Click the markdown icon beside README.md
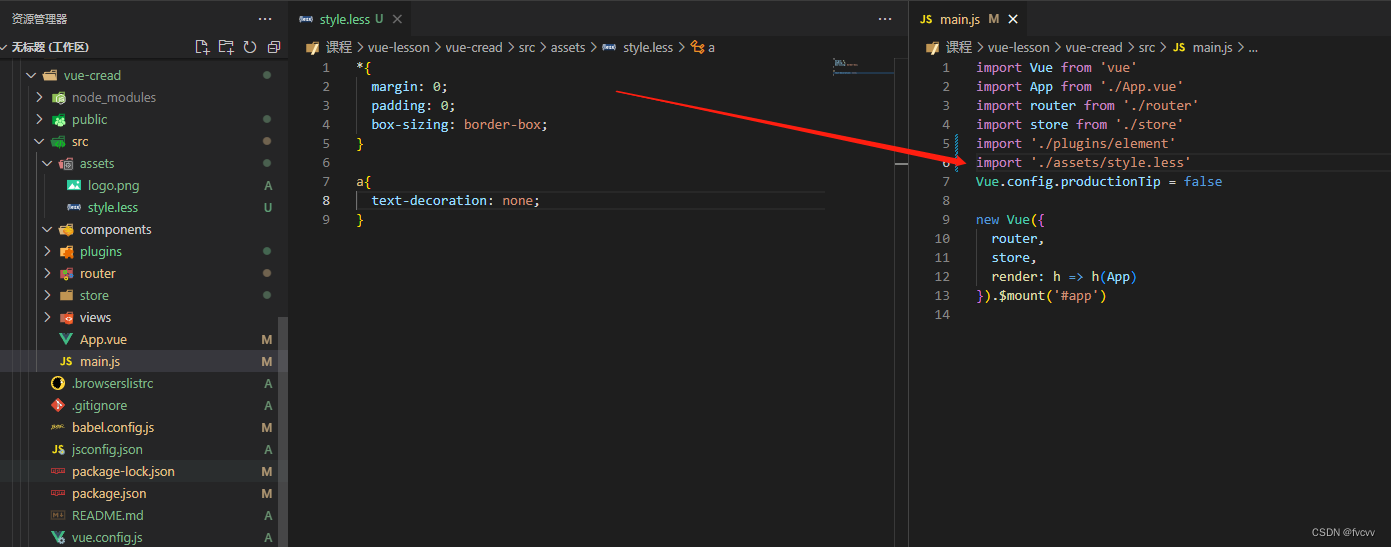 (58, 515)
